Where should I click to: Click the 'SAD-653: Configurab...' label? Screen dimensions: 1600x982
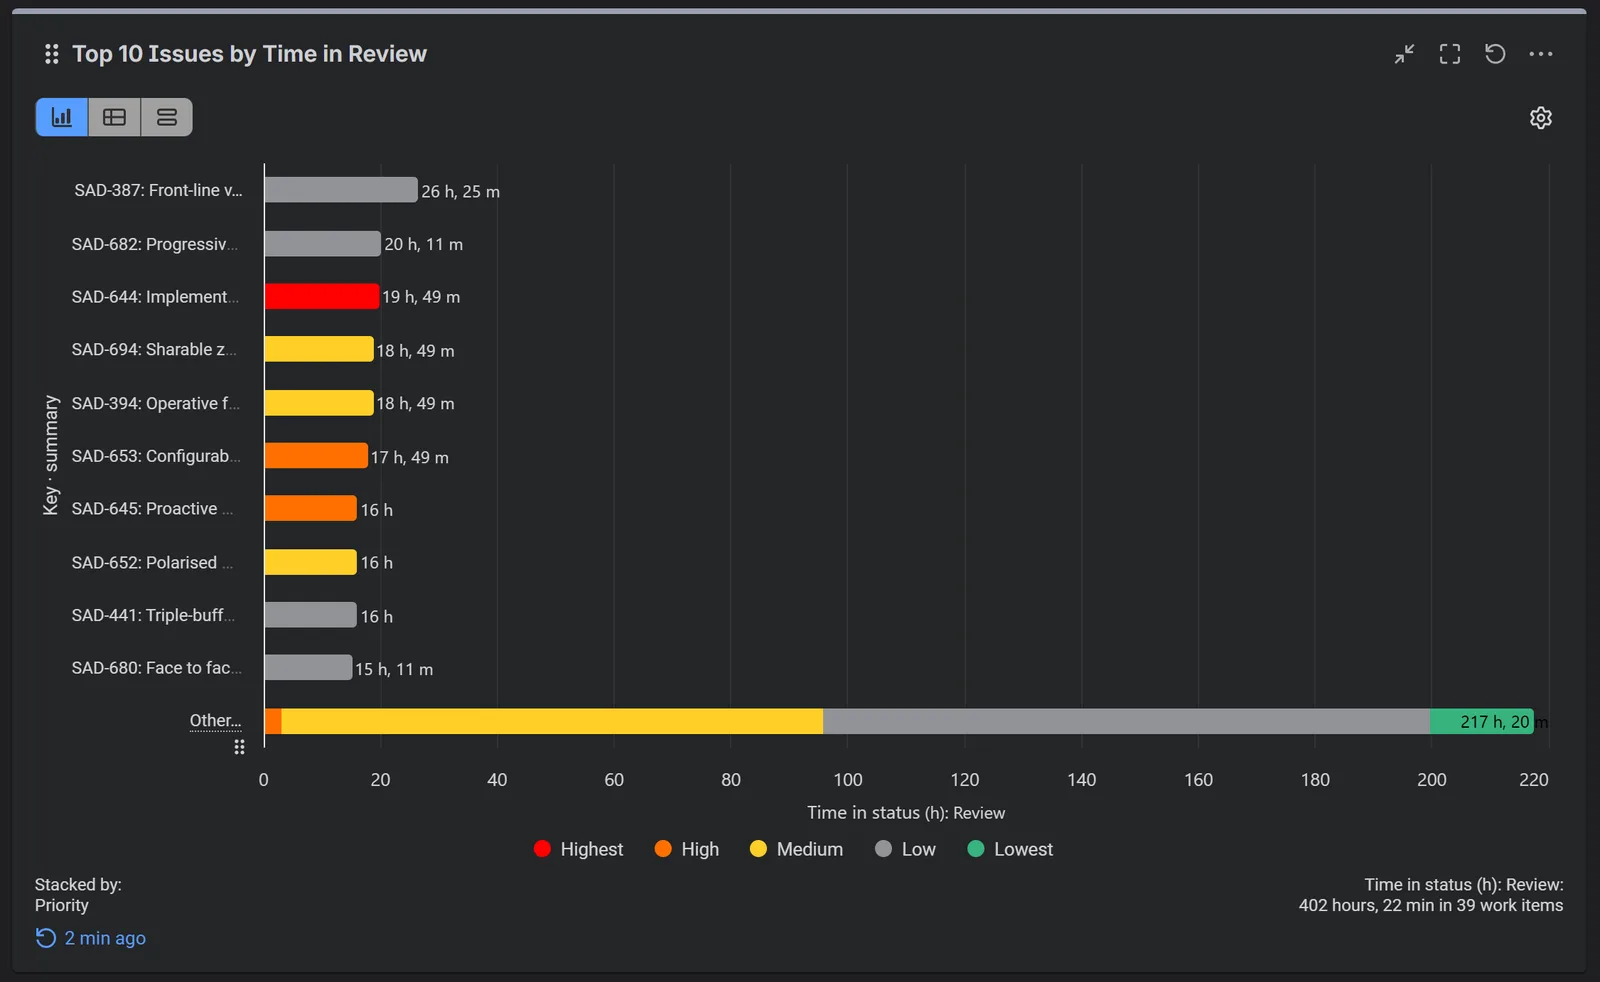tap(156, 456)
